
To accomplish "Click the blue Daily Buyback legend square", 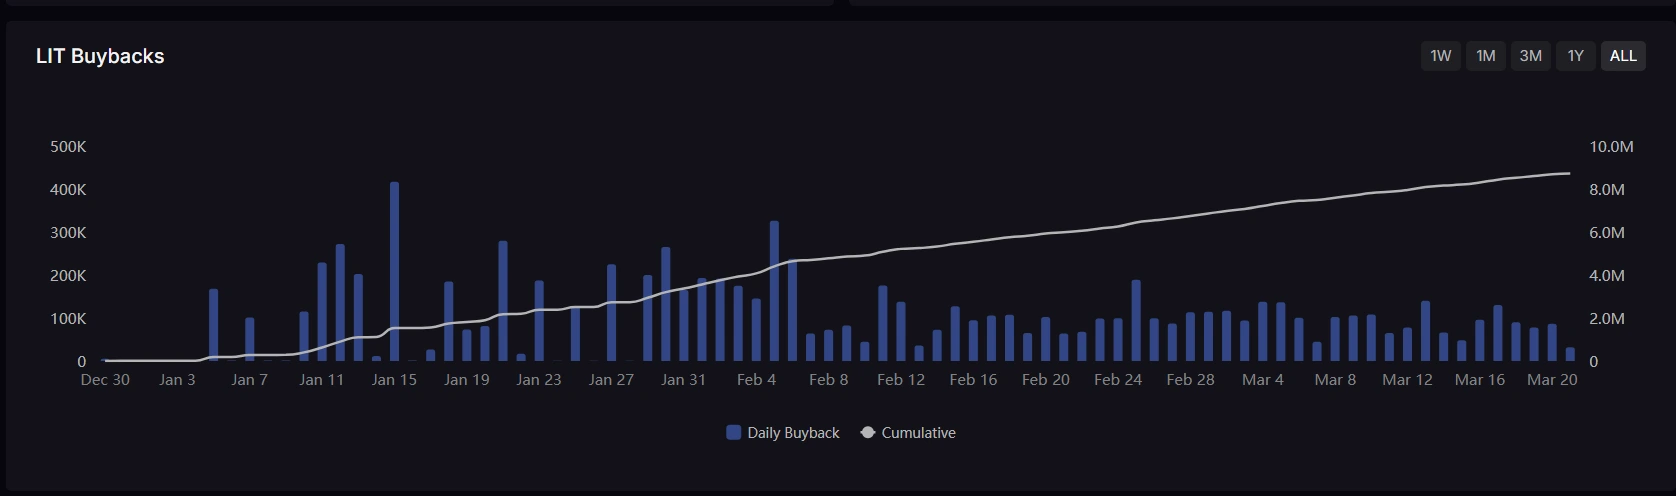I will 734,433.
